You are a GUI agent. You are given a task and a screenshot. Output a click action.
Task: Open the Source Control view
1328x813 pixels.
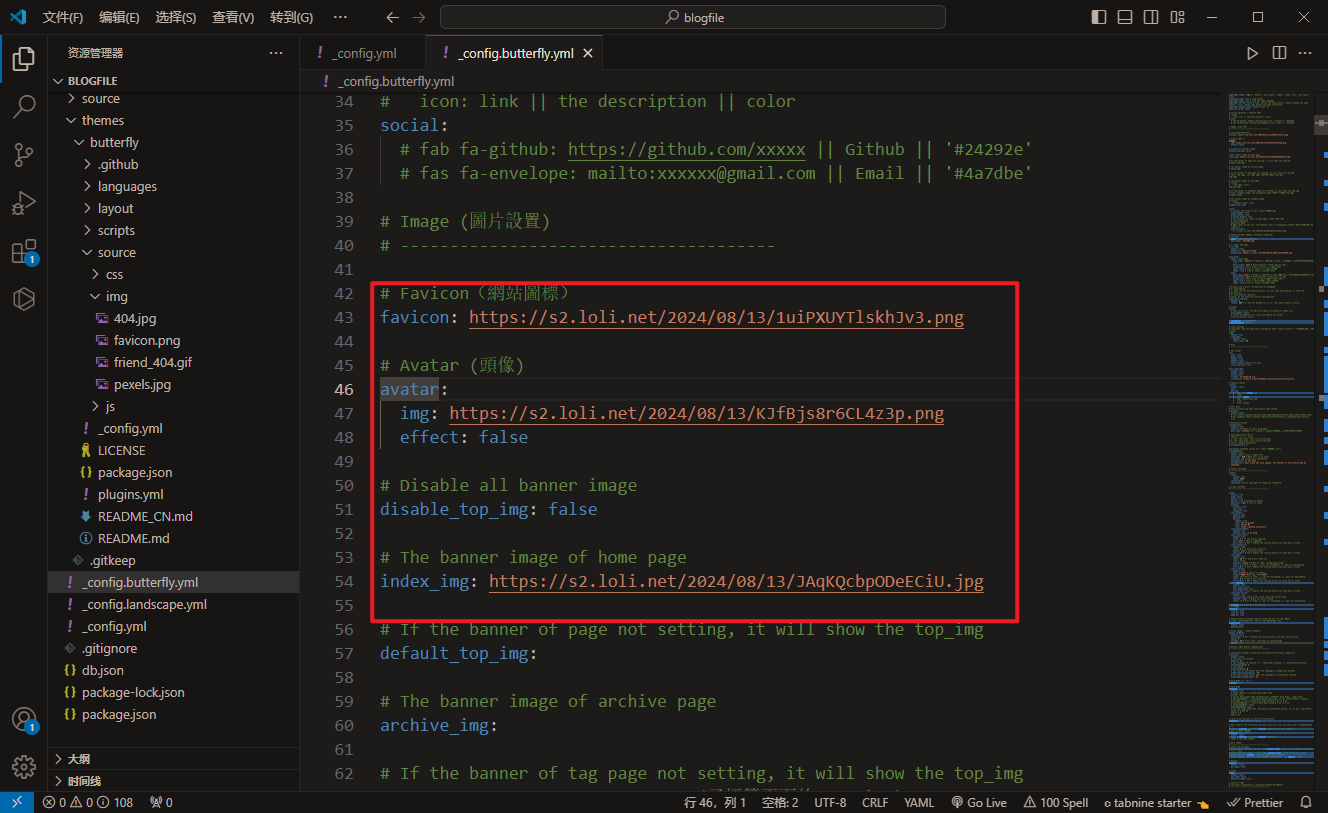click(x=24, y=155)
